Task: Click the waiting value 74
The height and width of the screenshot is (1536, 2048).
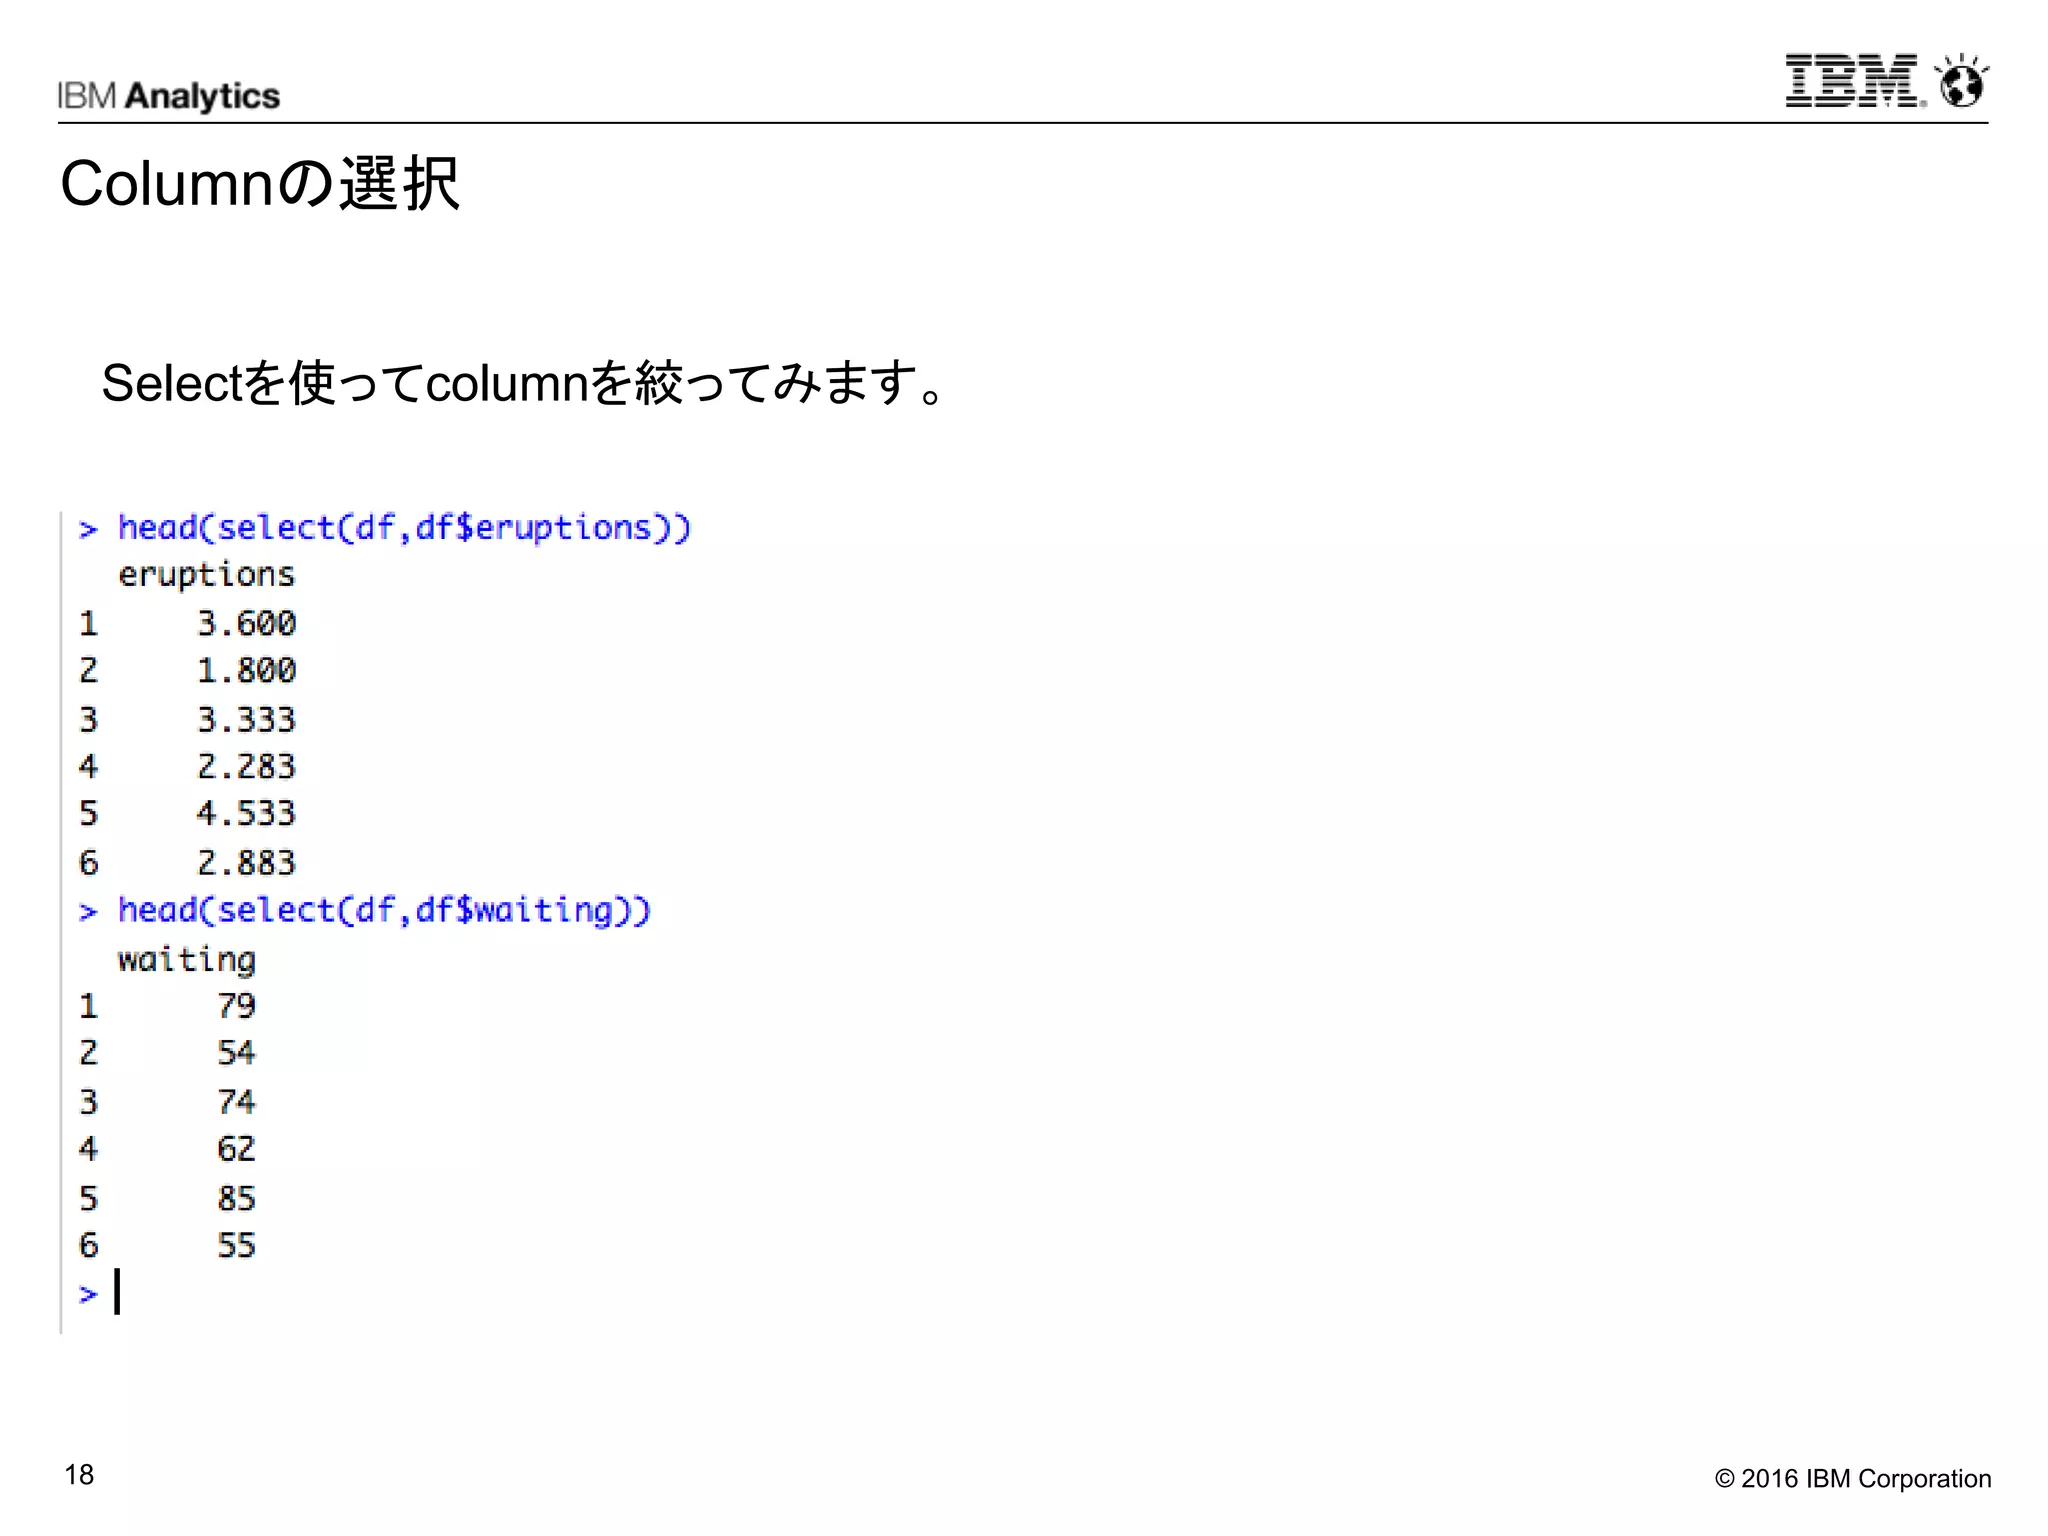Action: pos(236,1101)
